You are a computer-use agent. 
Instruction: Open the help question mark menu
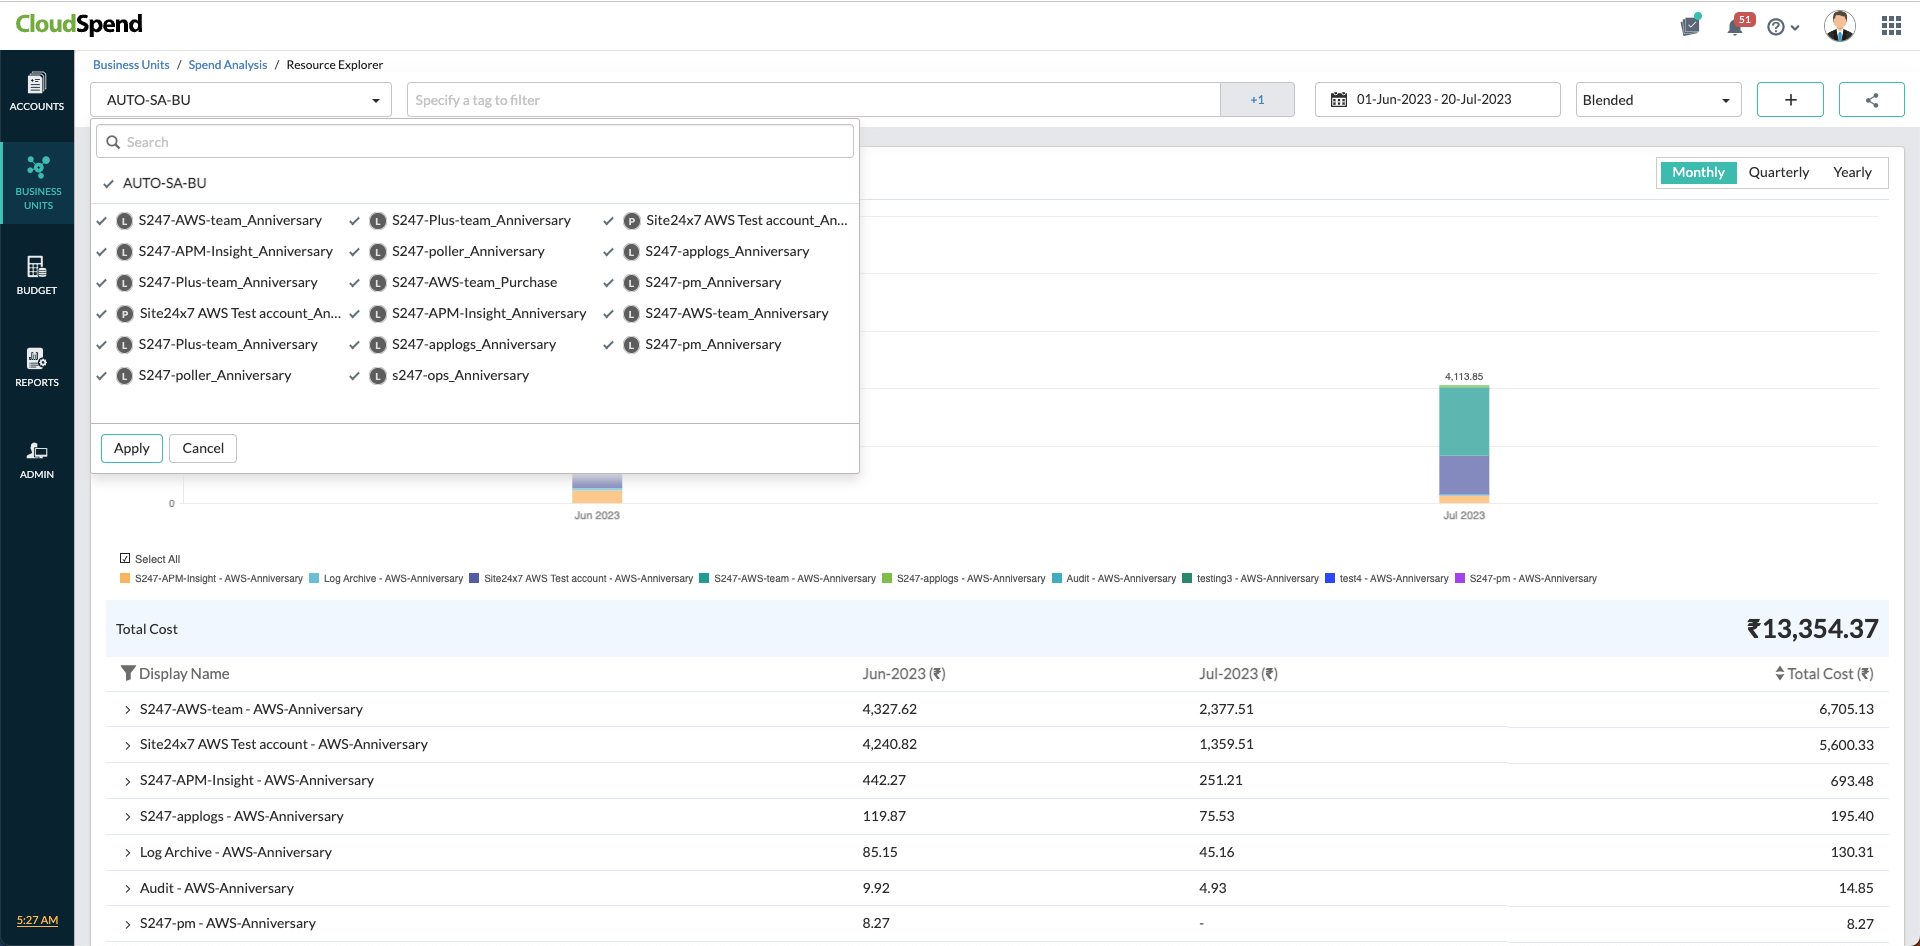[x=1782, y=27]
